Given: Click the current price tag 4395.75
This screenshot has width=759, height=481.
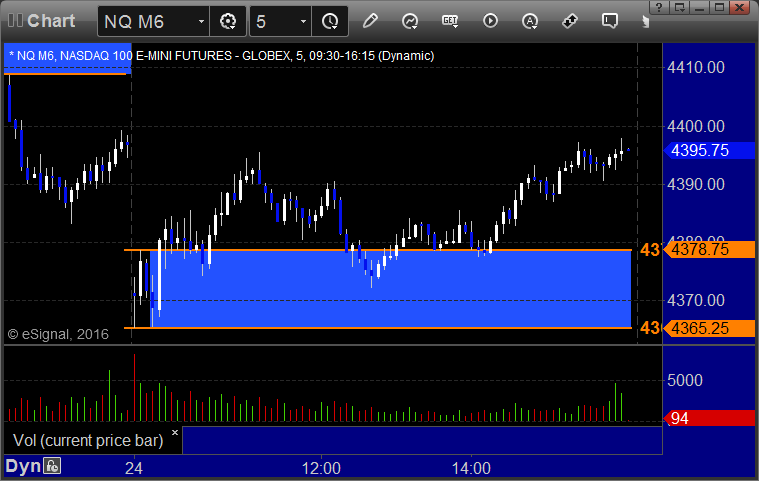Looking at the screenshot, I should 709,150.
